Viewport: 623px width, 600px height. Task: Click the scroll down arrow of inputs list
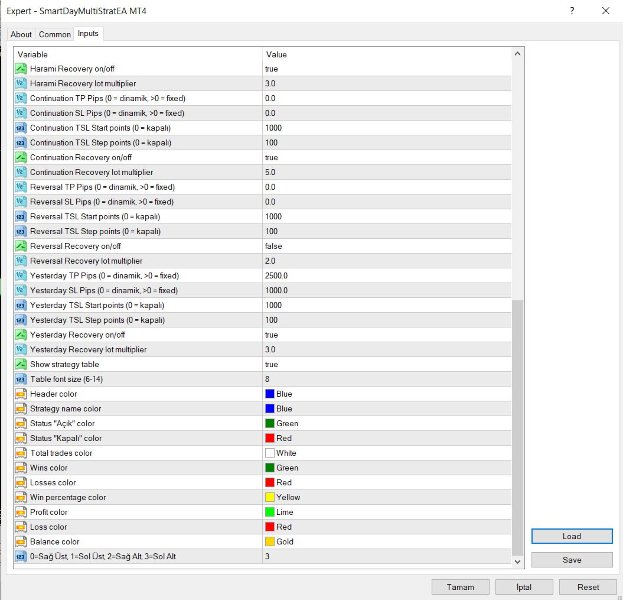[x=517, y=561]
